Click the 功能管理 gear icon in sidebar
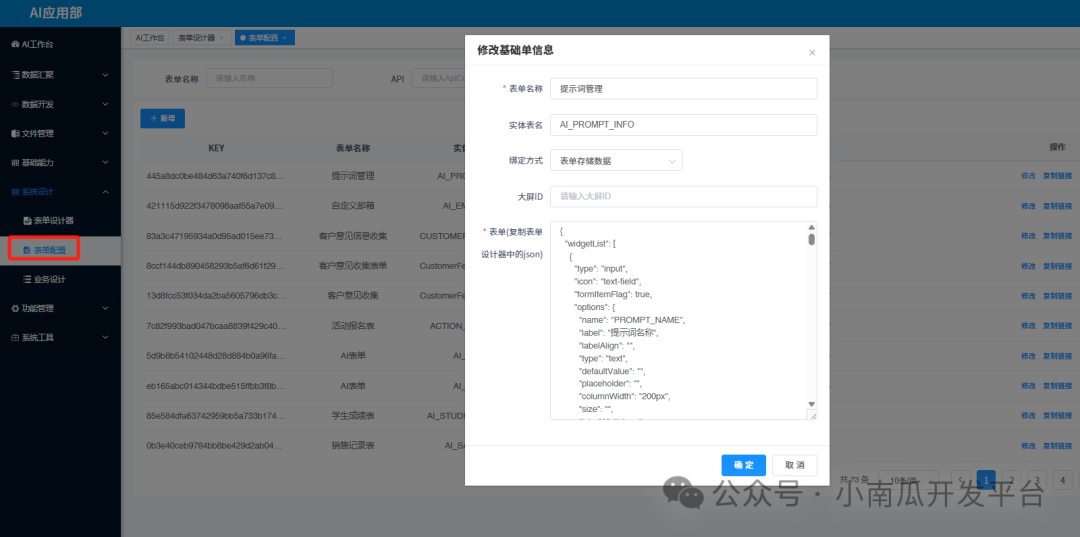1080x537 pixels. click(x=15, y=308)
